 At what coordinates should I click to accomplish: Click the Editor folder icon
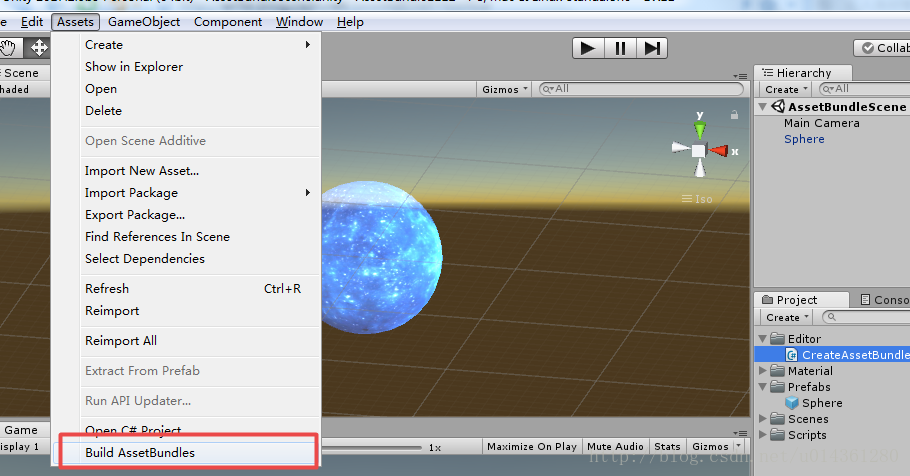(x=777, y=338)
